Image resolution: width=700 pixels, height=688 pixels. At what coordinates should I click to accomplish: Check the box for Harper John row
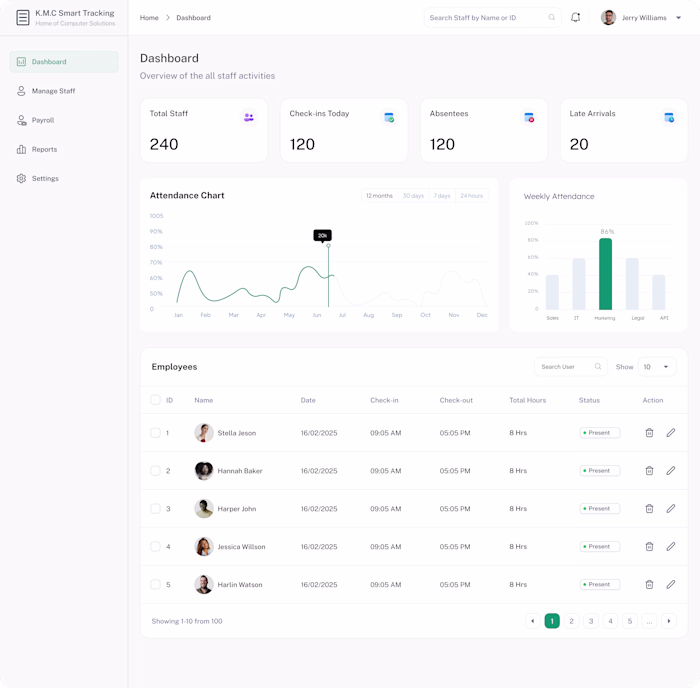tap(155, 509)
